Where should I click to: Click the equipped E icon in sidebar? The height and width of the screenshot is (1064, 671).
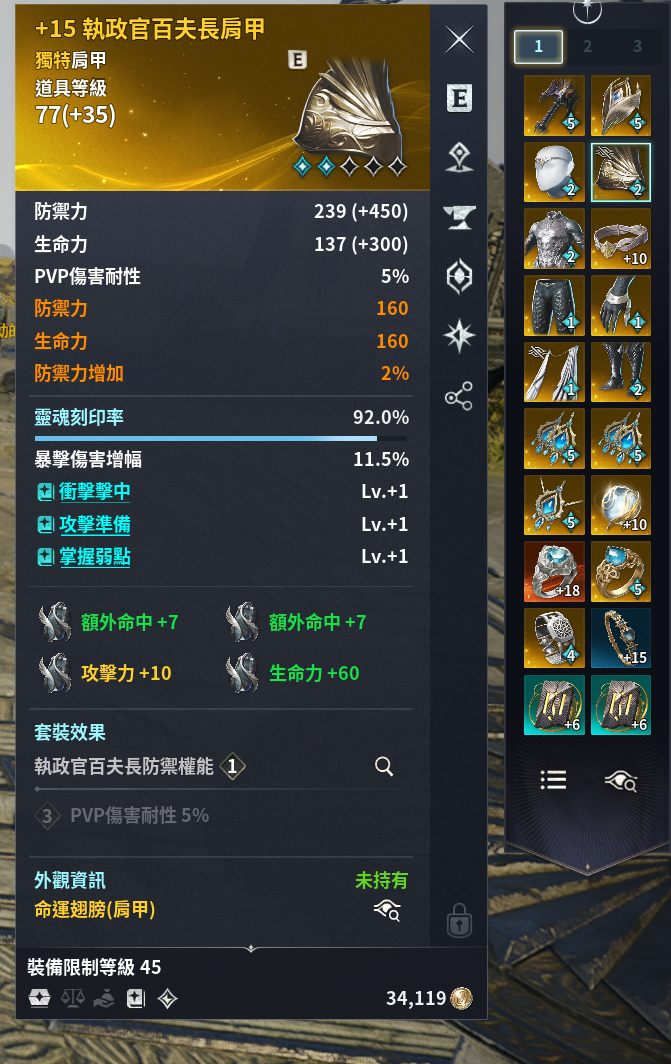click(459, 98)
